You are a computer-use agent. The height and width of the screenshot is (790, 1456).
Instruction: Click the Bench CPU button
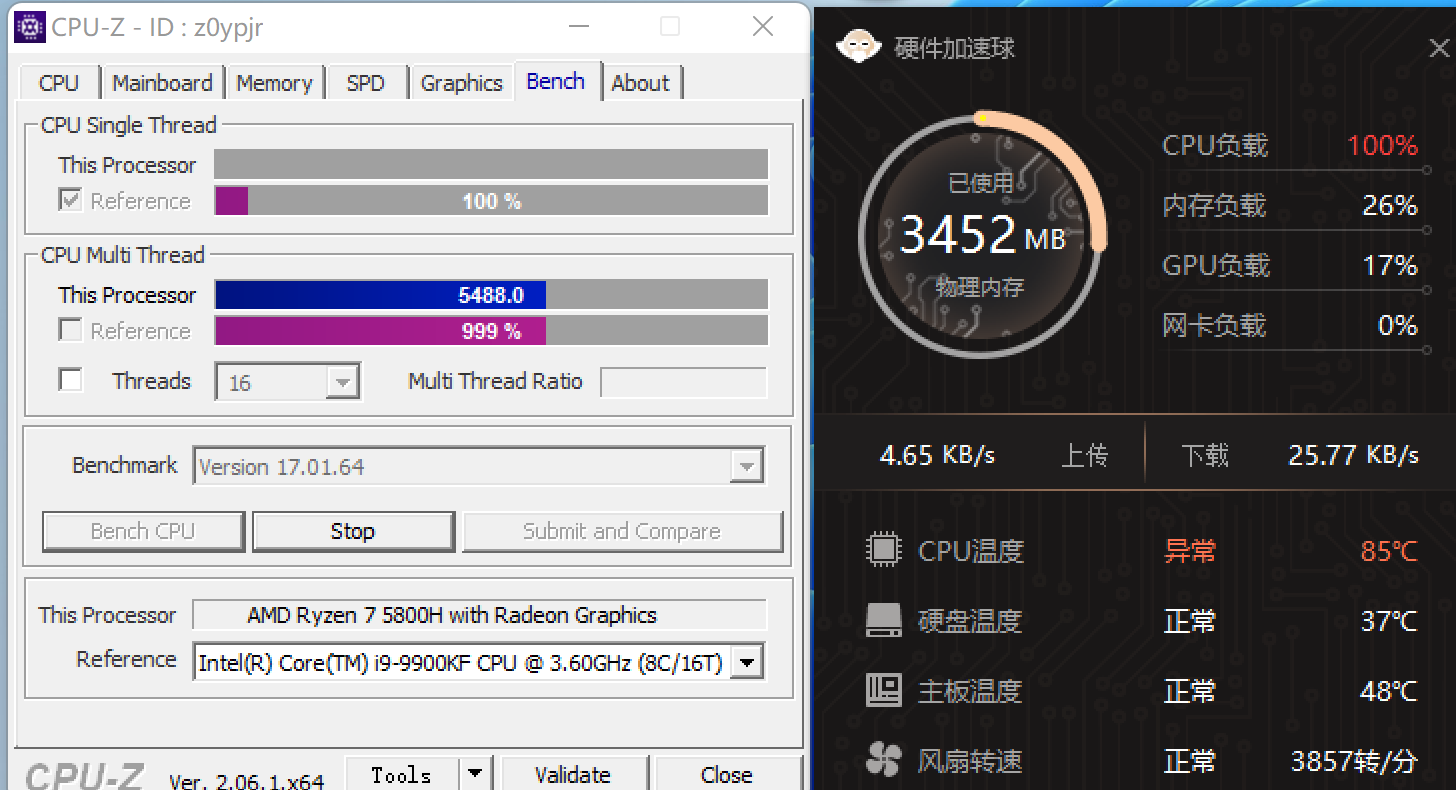pos(143,531)
